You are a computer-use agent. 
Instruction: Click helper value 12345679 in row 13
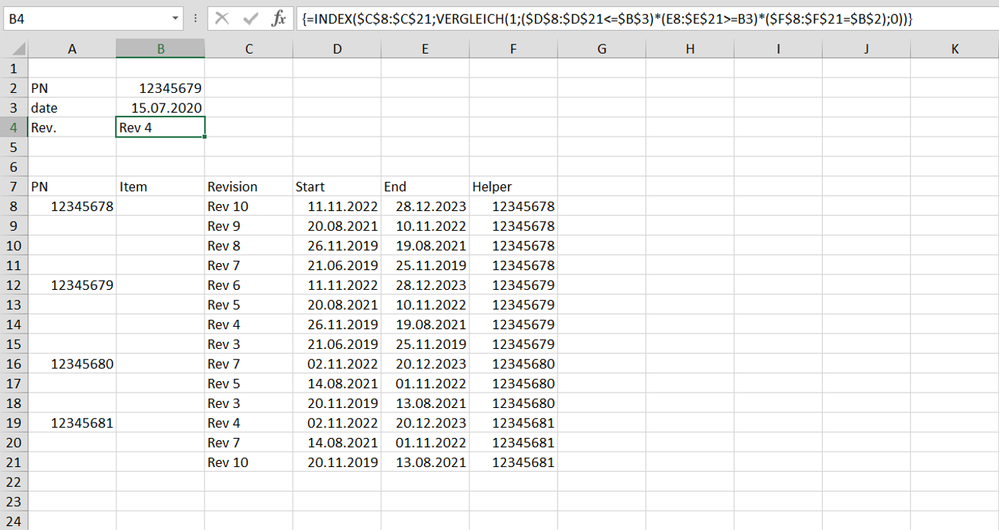click(x=513, y=304)
